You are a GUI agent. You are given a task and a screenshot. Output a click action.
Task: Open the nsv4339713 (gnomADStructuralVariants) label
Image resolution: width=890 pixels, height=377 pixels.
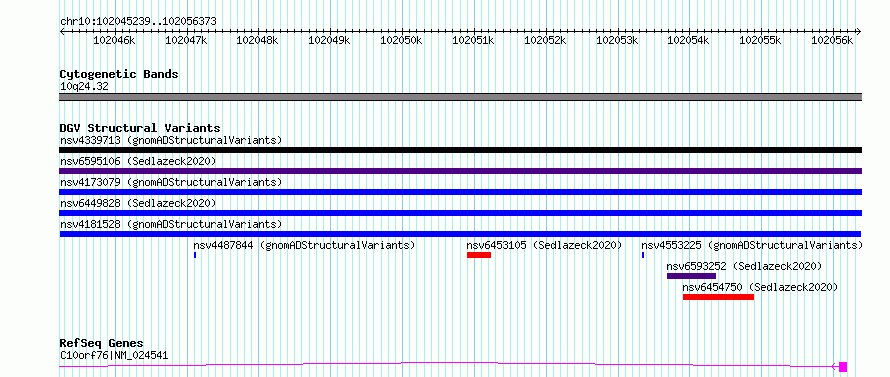tap(171, 140)
